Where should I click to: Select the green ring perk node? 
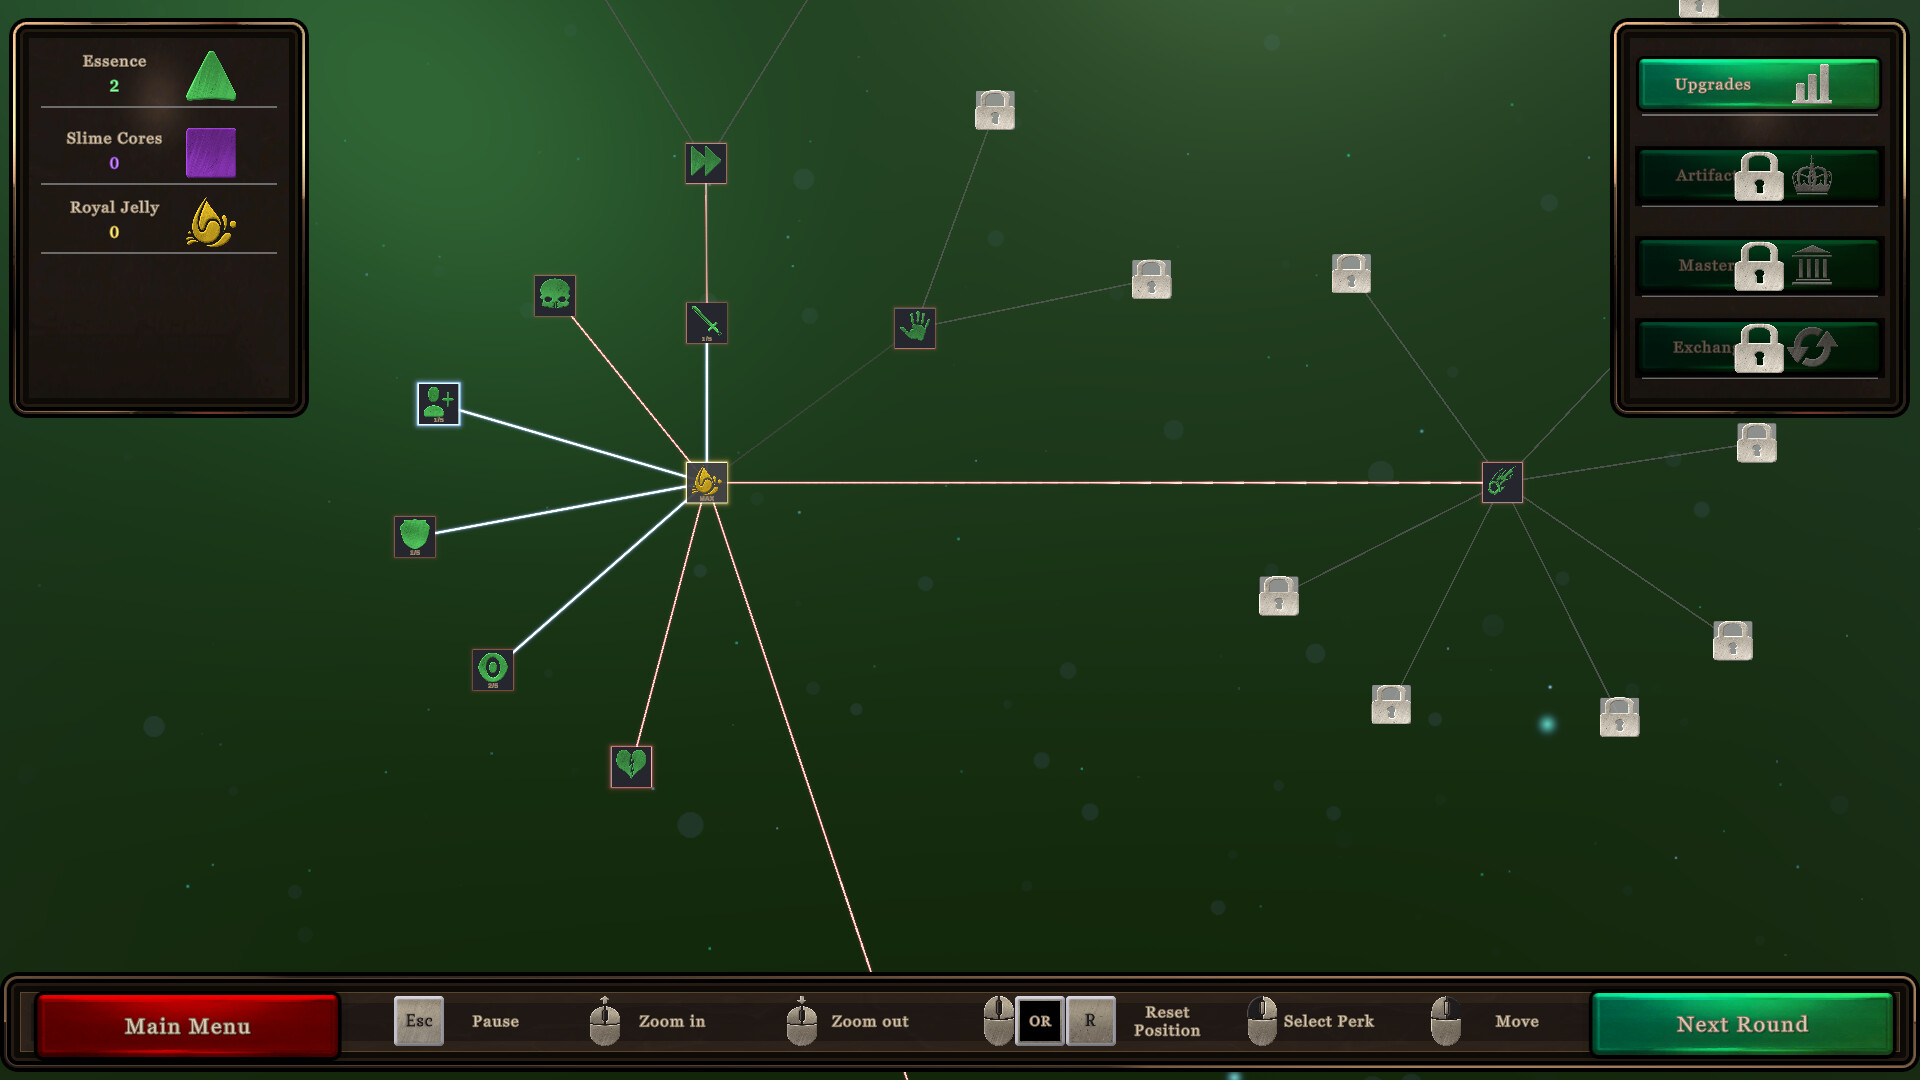(493, 669)
